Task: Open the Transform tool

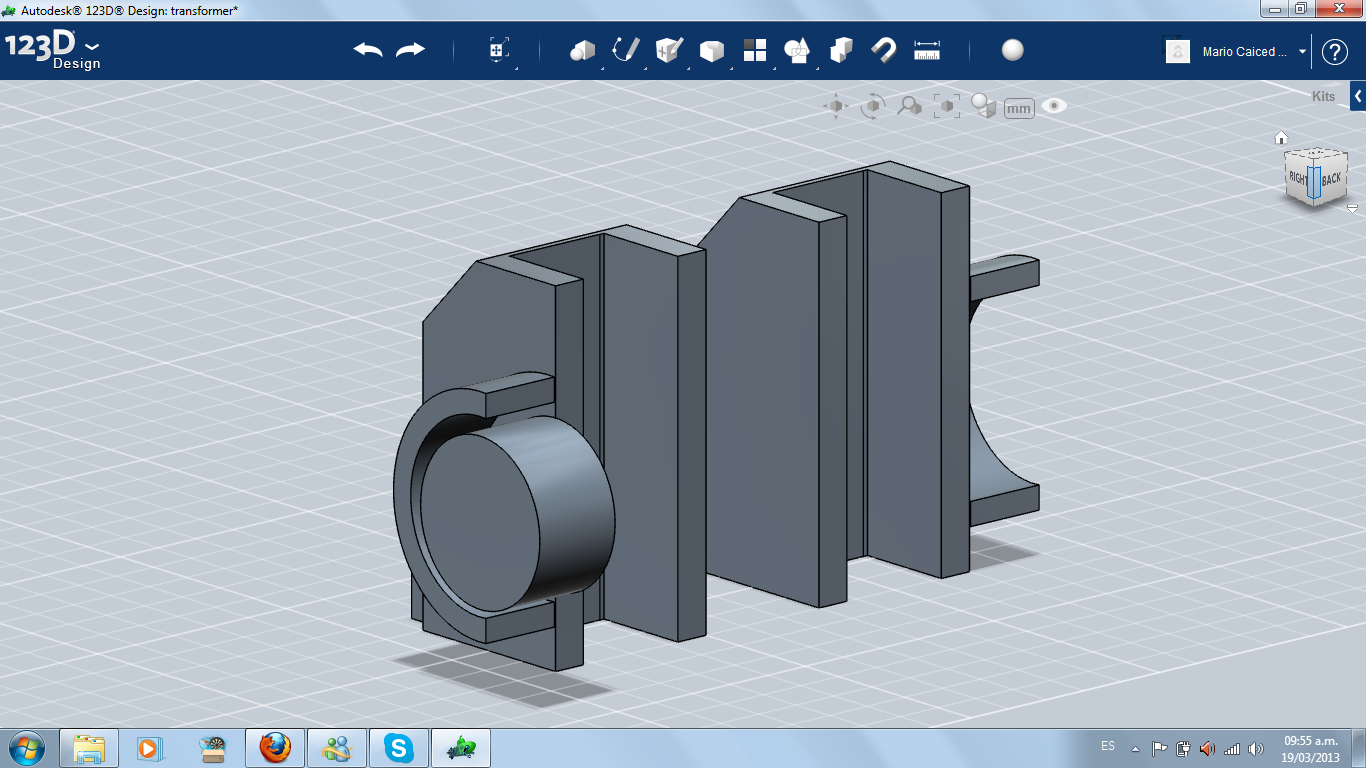Action: pos(499,50)
